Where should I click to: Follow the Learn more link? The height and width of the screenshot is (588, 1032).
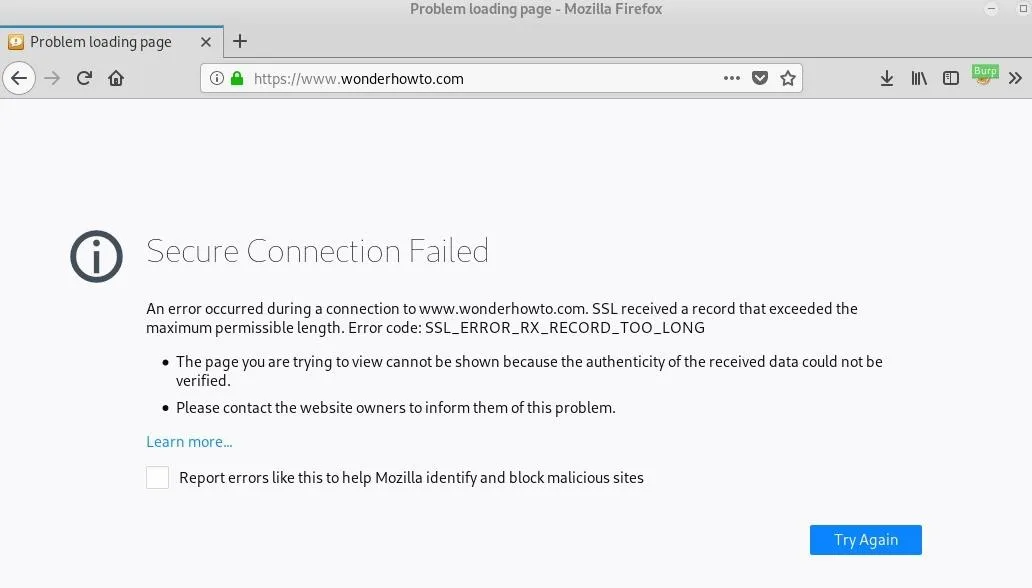click(x=189, y=442)
